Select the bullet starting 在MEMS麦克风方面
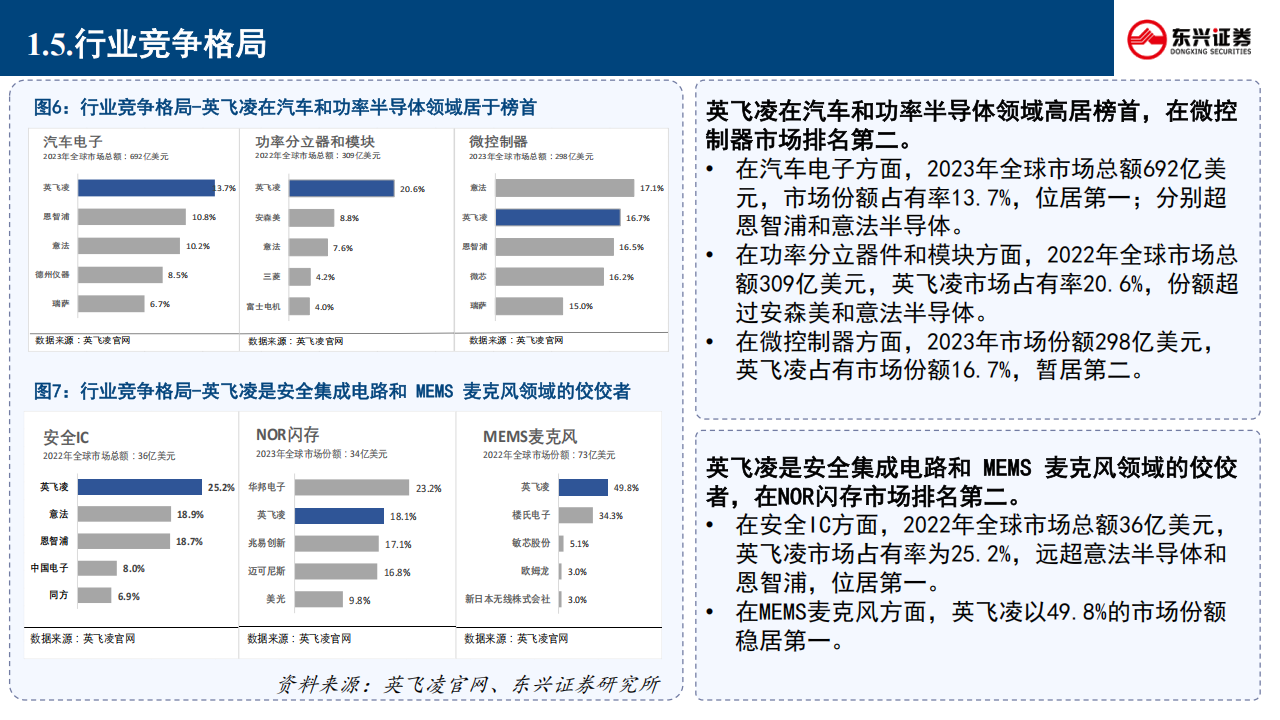The image size is (1280, 720). pos(981,626)
